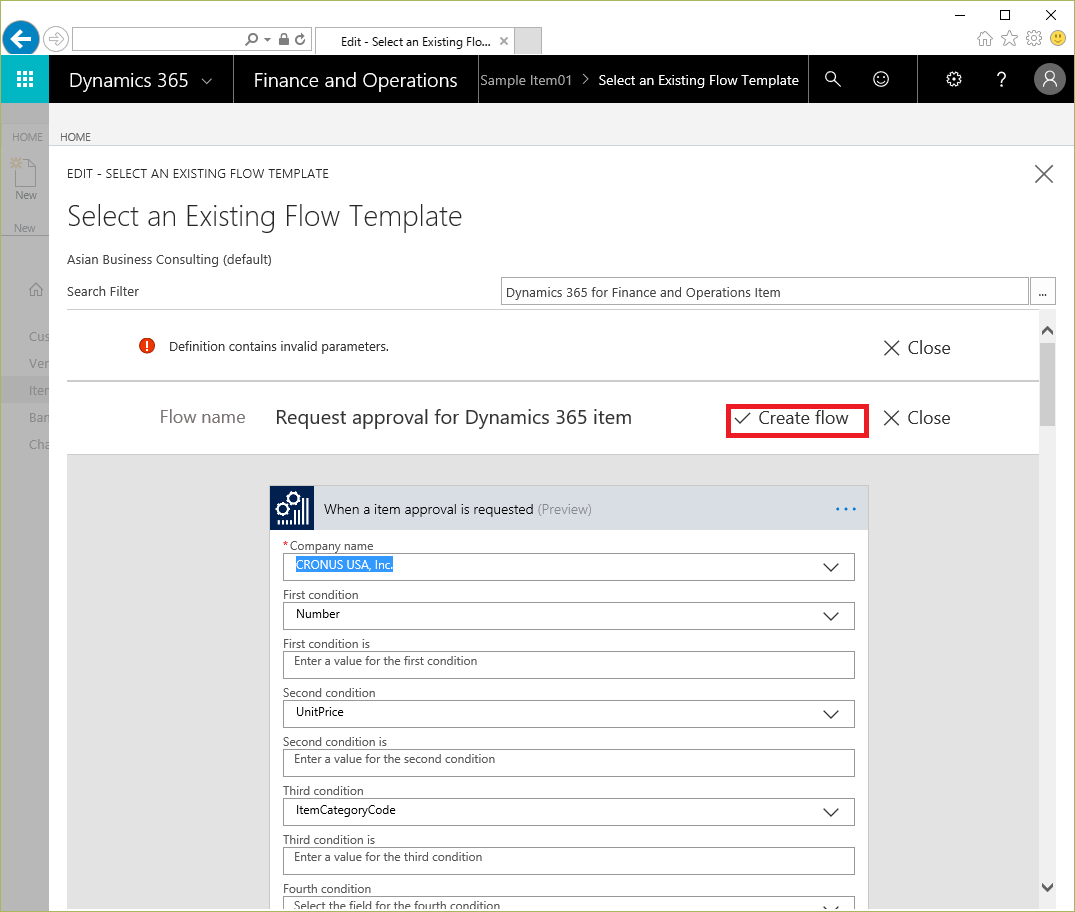Click the Search Filter input field

[x=764, y=291]
